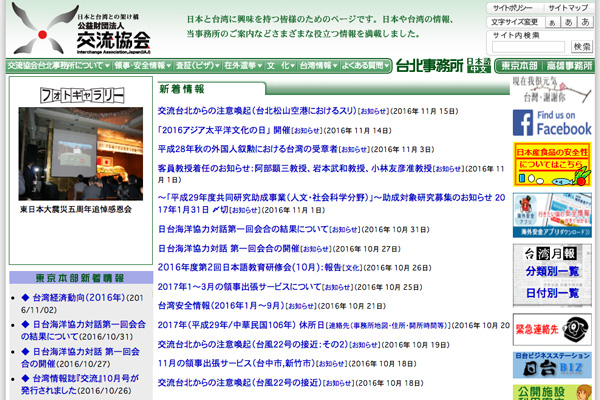Expand the 在外選挙 menu
Screen dimensions: 600x400
coord(243,66)
